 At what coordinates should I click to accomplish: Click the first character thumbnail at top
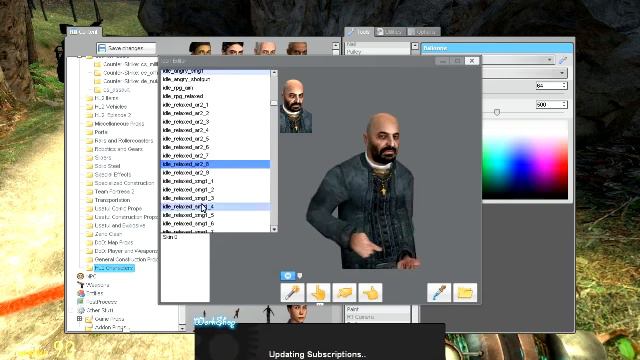200,48
